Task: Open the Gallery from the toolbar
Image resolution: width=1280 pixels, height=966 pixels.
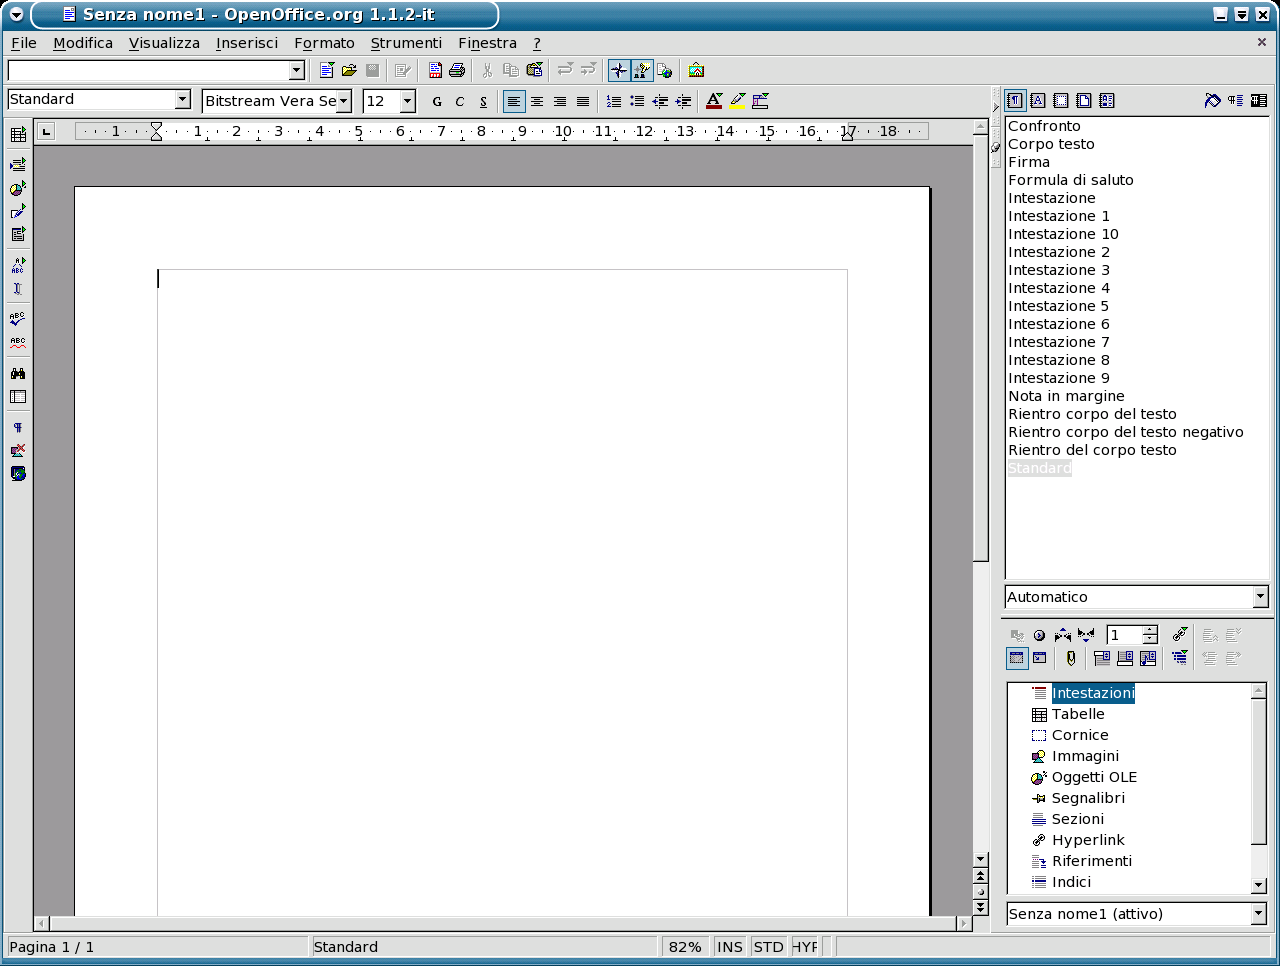Action: [x=696, y=70]
